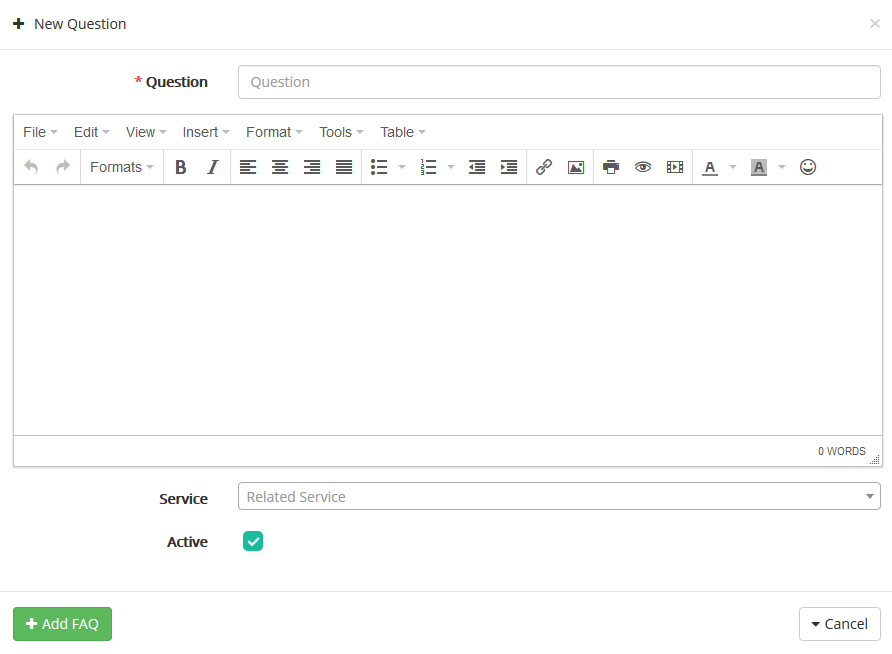
Task: Center align the text
Action: click(280, 167)
